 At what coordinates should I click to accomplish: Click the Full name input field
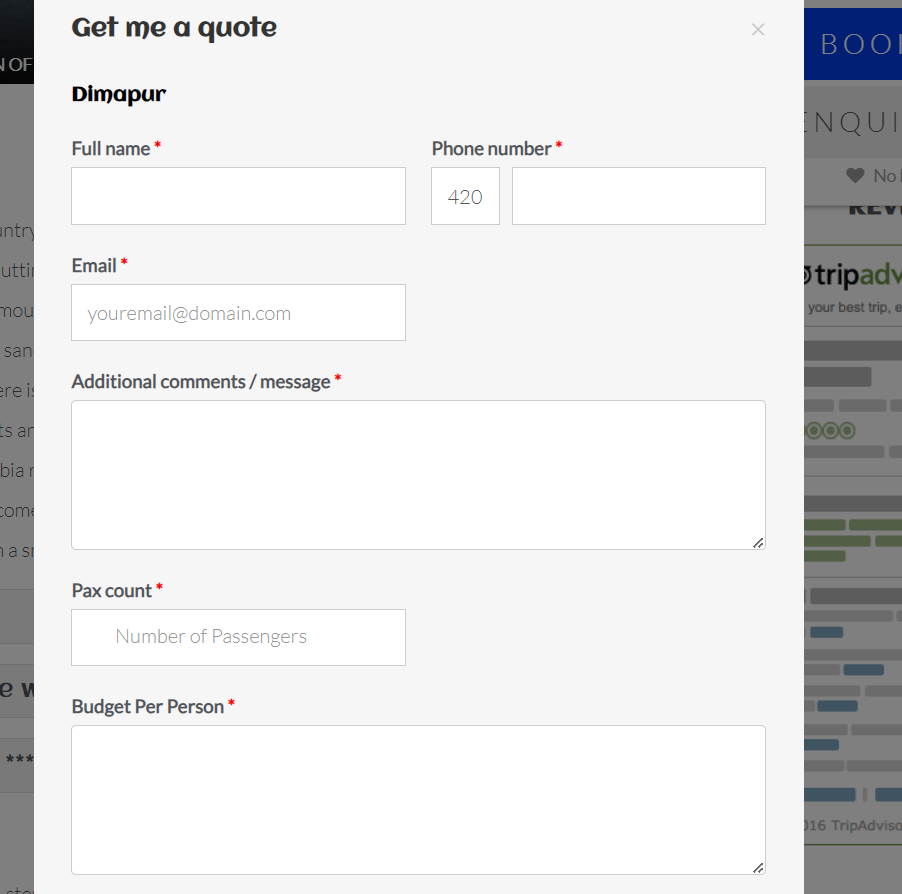[x=238, y=196]
